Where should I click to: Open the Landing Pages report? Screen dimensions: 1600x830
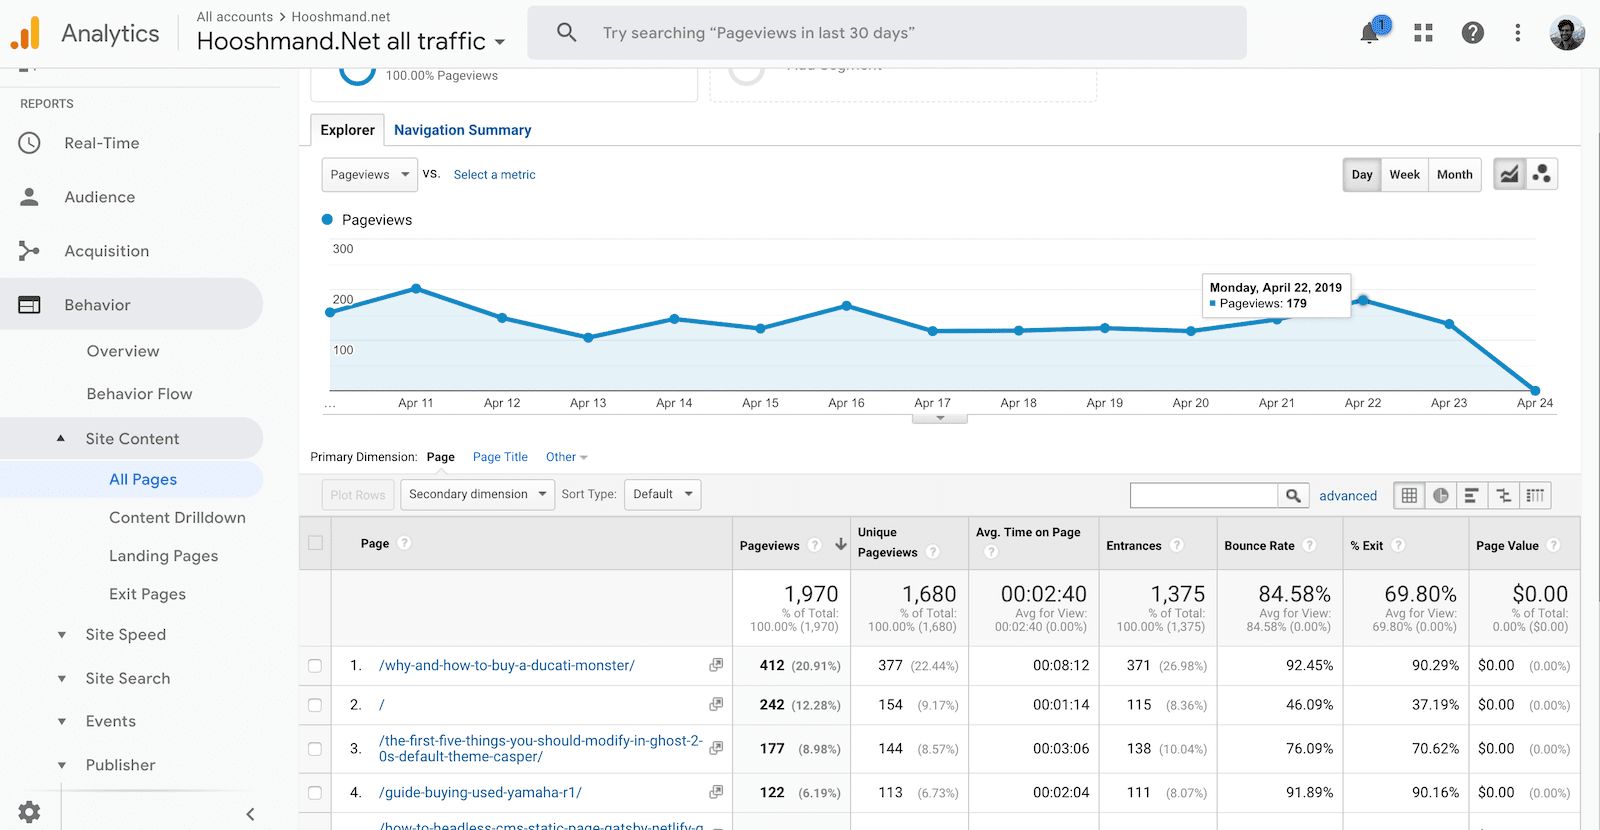point(163,556)
